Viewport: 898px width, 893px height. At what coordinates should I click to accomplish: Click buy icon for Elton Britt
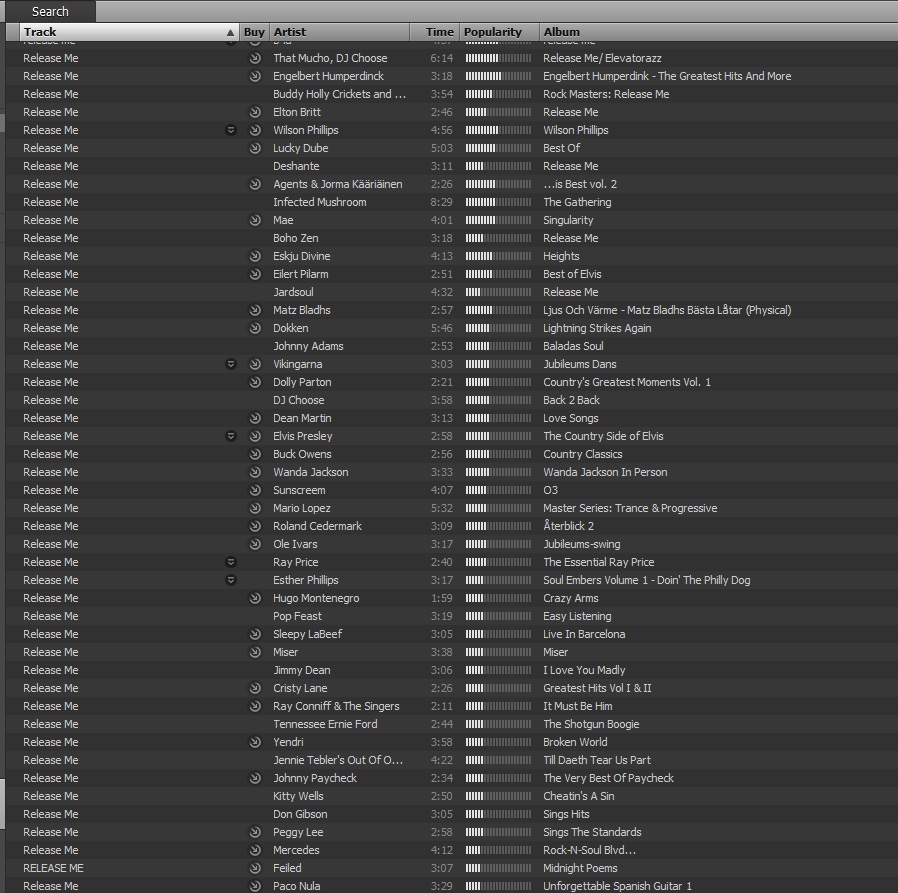click(255, 112)
